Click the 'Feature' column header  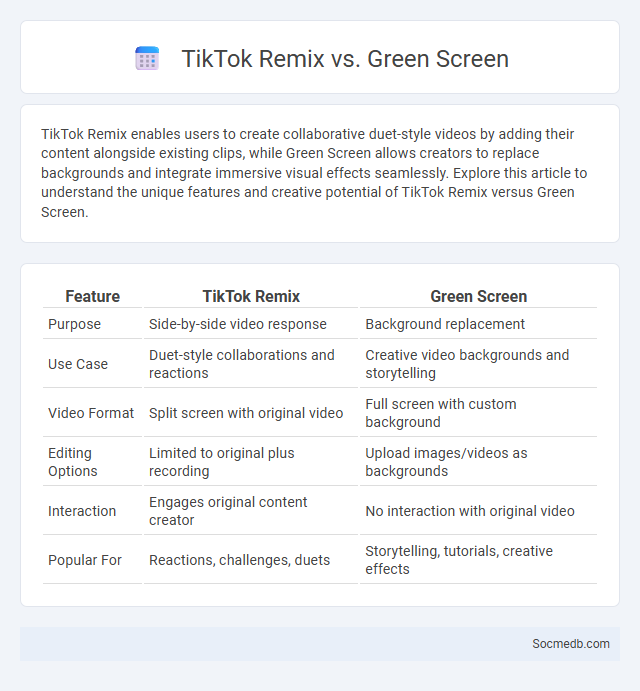[93, 297]
